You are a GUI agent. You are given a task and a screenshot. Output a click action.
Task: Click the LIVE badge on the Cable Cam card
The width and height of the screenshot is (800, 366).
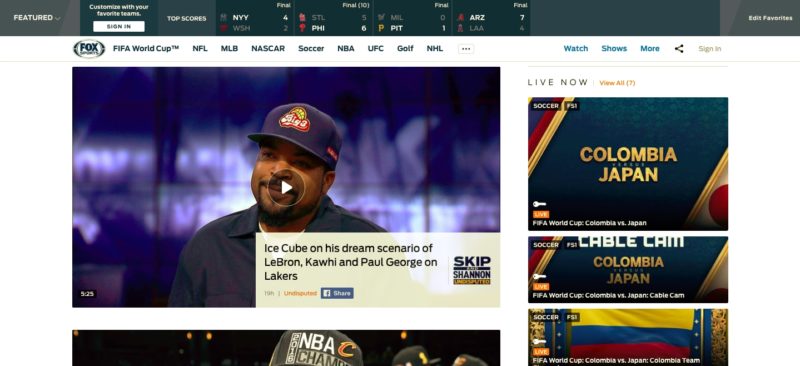point(541,287)
